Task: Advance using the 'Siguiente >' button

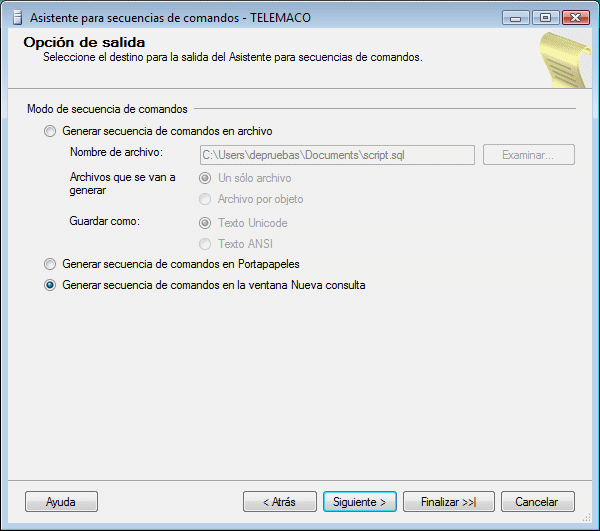Action: click(361, 501)
